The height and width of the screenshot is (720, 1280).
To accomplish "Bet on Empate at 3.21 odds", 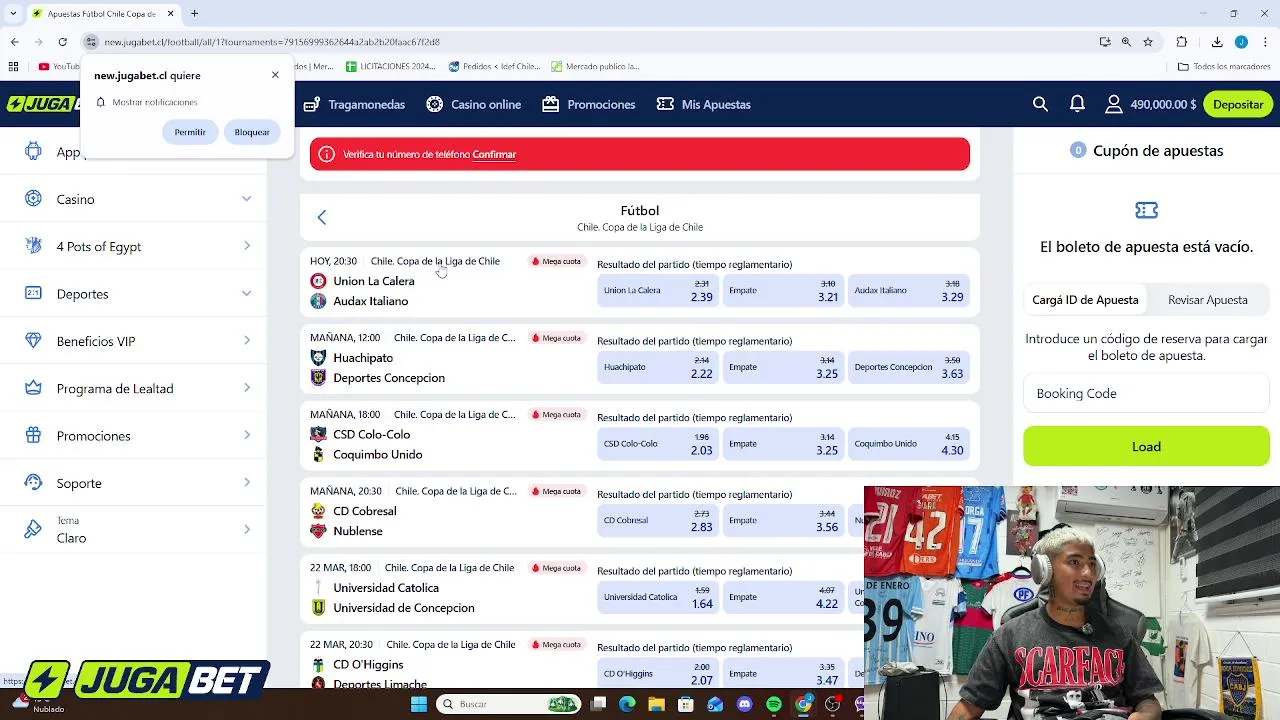I will pyautogui.click(x=783, y=290).
